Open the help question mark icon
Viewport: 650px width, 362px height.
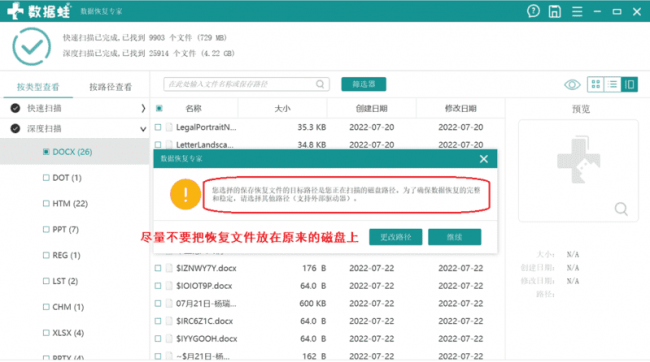pyautogui.click(x=533, y=11)
